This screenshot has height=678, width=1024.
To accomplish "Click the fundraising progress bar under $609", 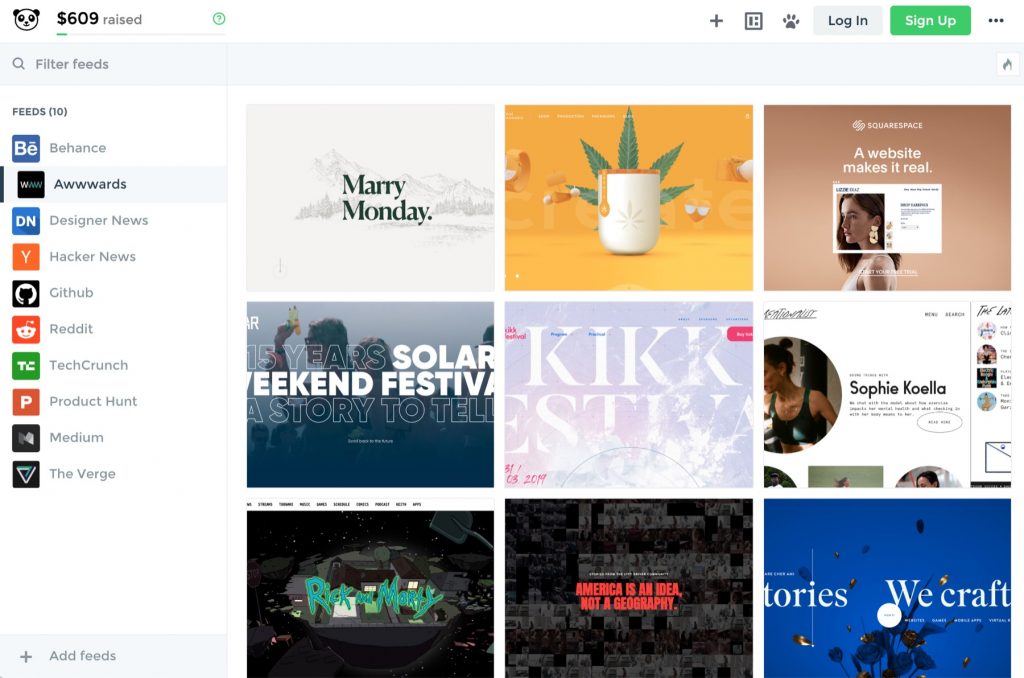I will (140, 34).
